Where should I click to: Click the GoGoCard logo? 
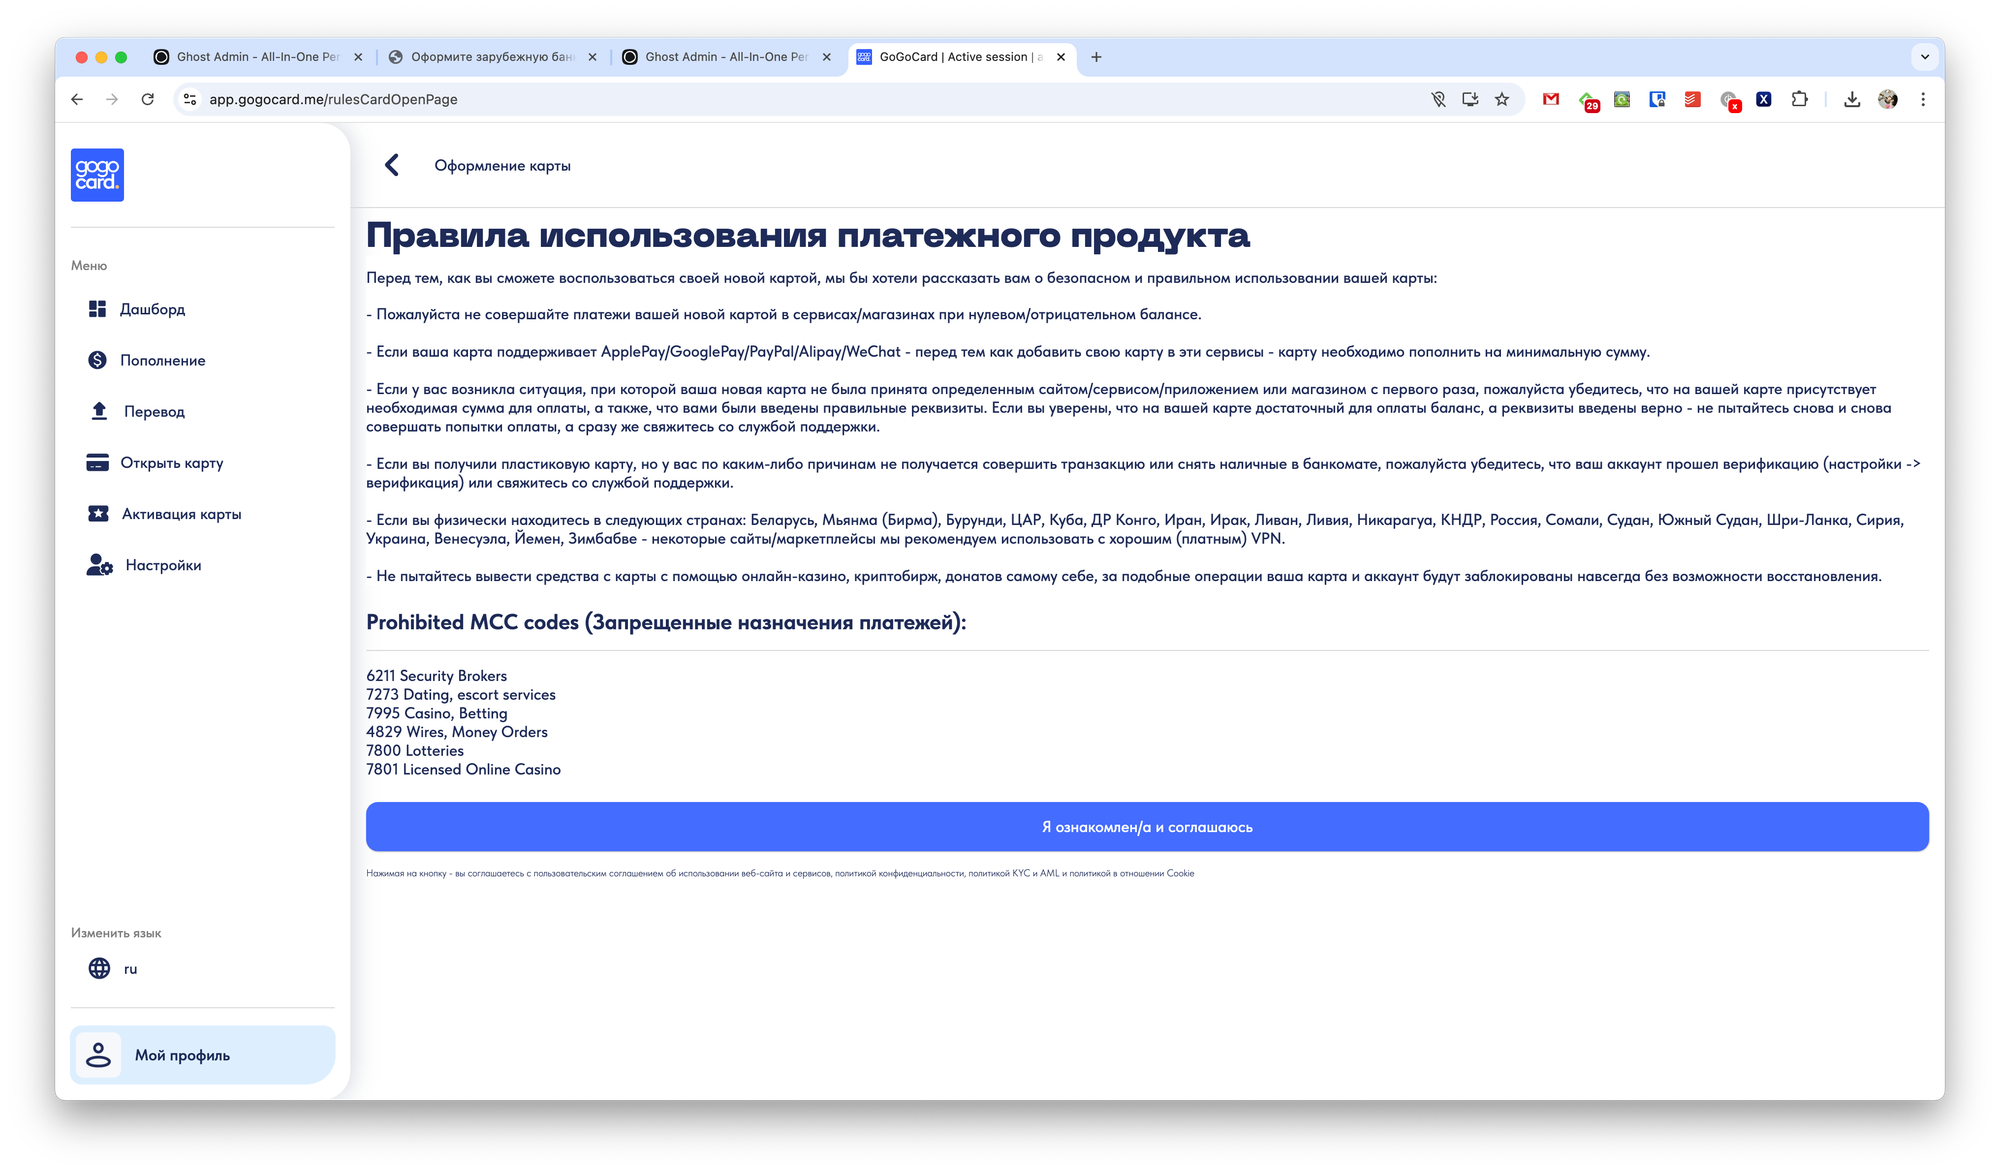97,175
